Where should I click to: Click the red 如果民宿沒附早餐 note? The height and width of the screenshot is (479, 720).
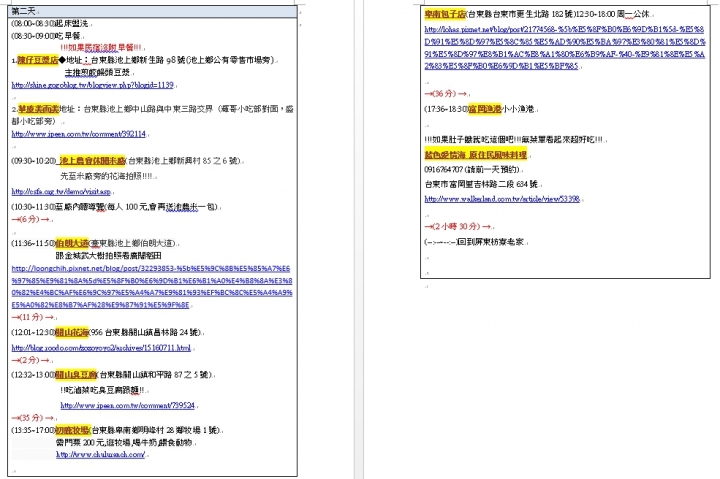[x=101, y=47]
